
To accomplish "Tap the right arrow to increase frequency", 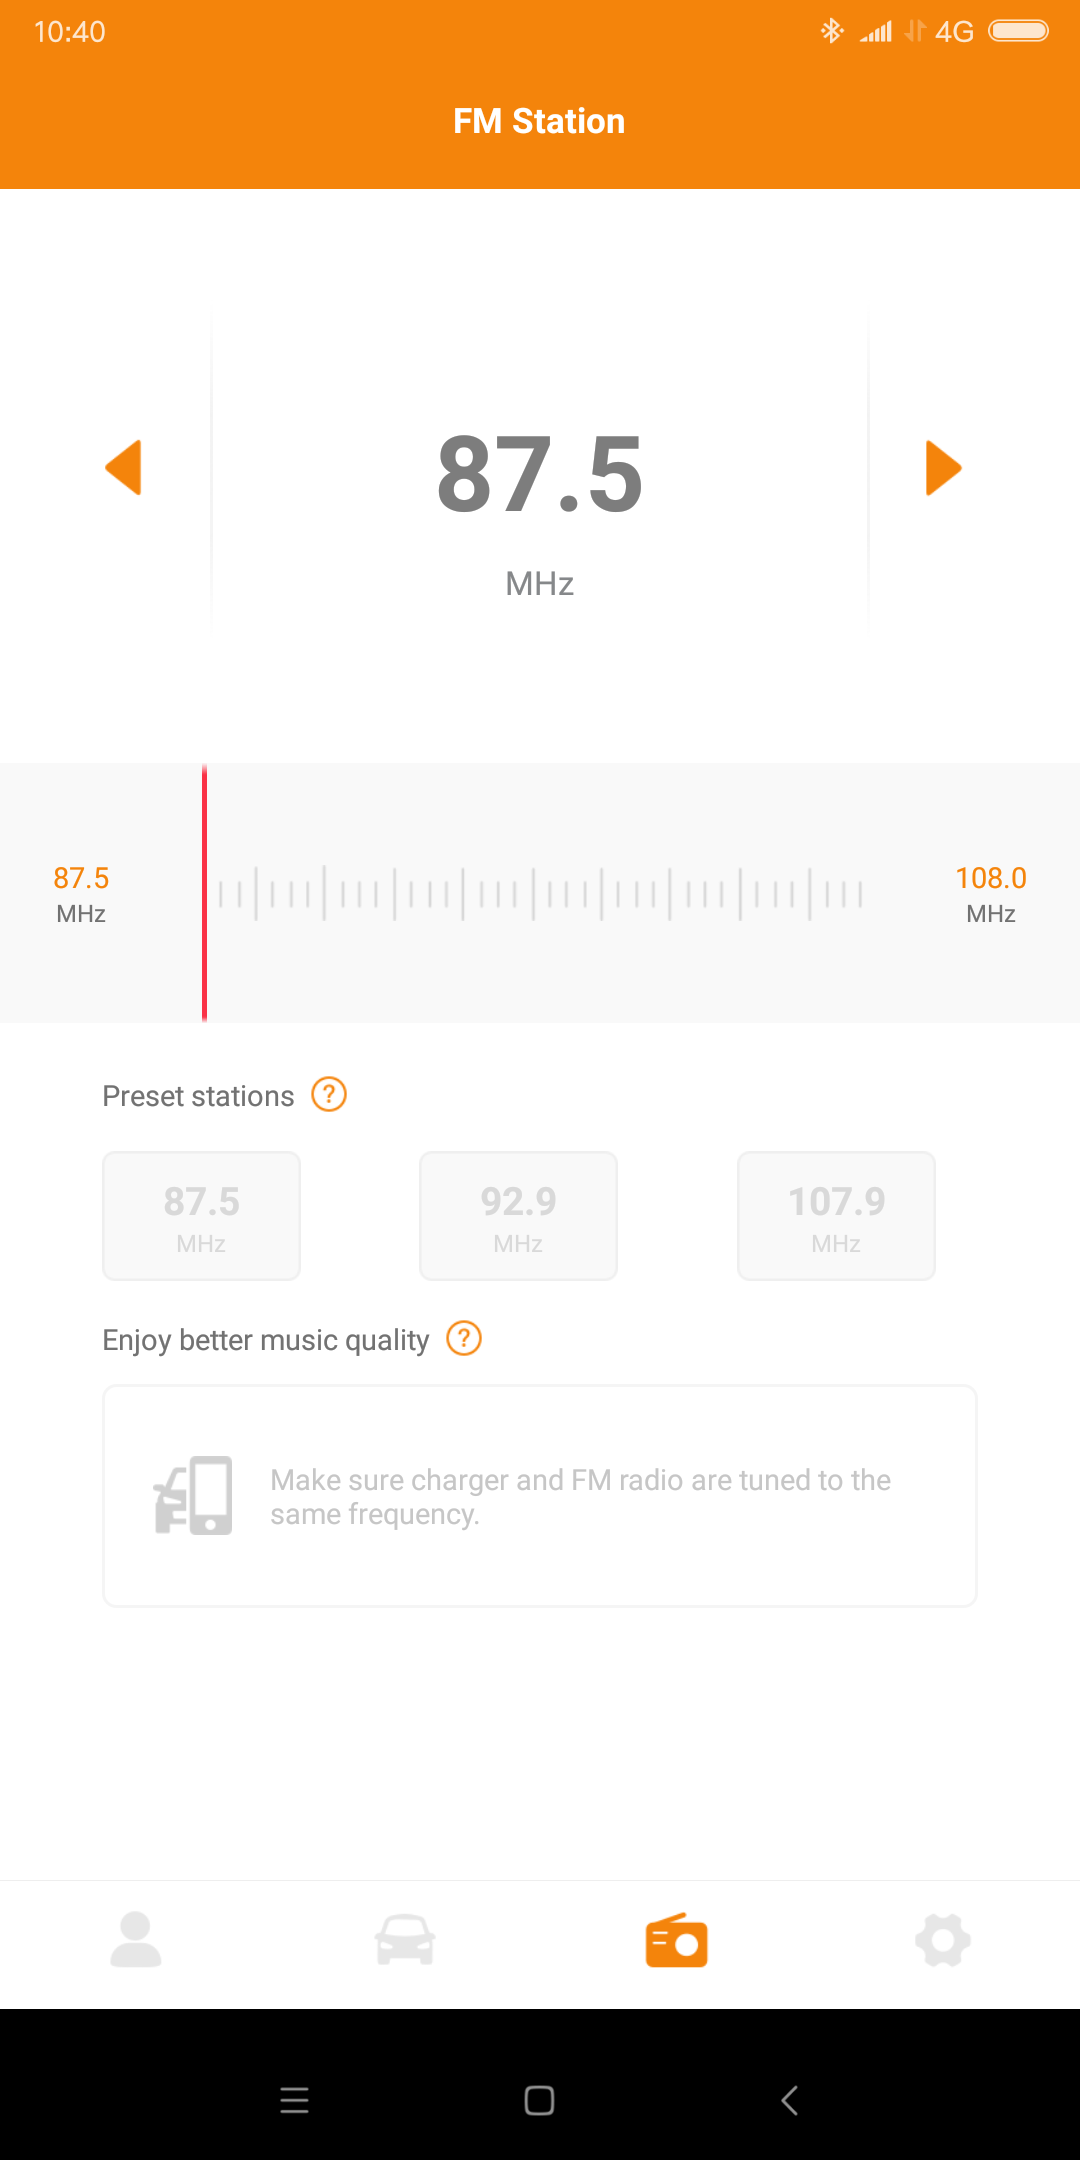I will coord(943,468).
